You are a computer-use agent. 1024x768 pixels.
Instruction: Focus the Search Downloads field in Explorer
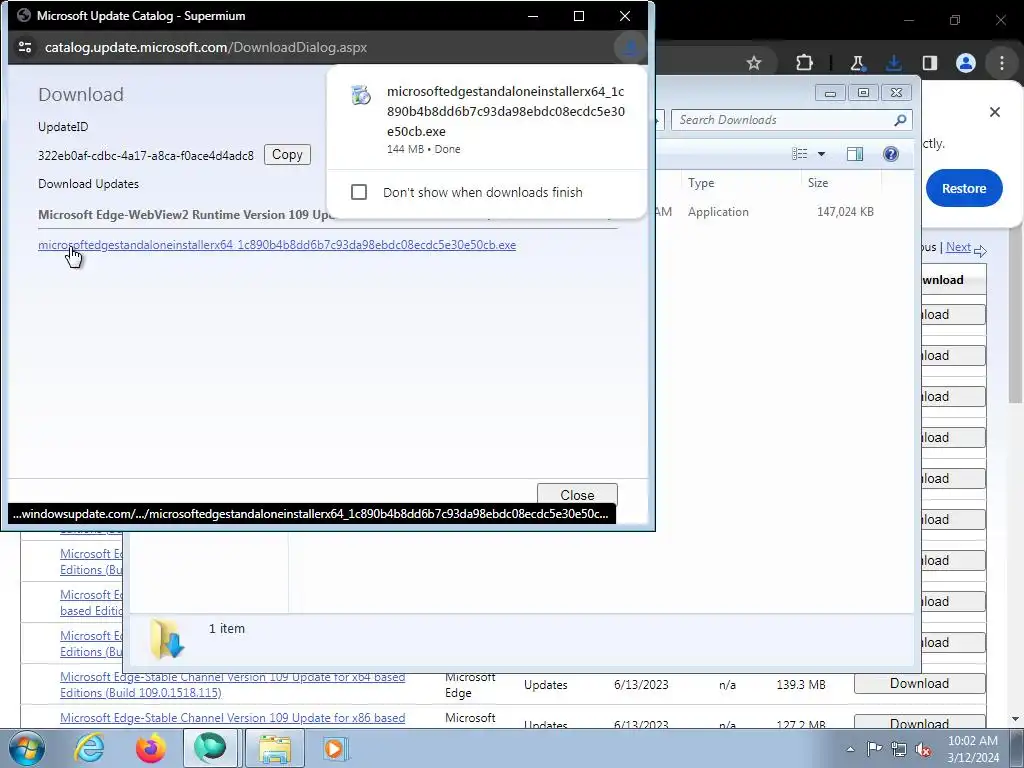(x=784, y=120)
